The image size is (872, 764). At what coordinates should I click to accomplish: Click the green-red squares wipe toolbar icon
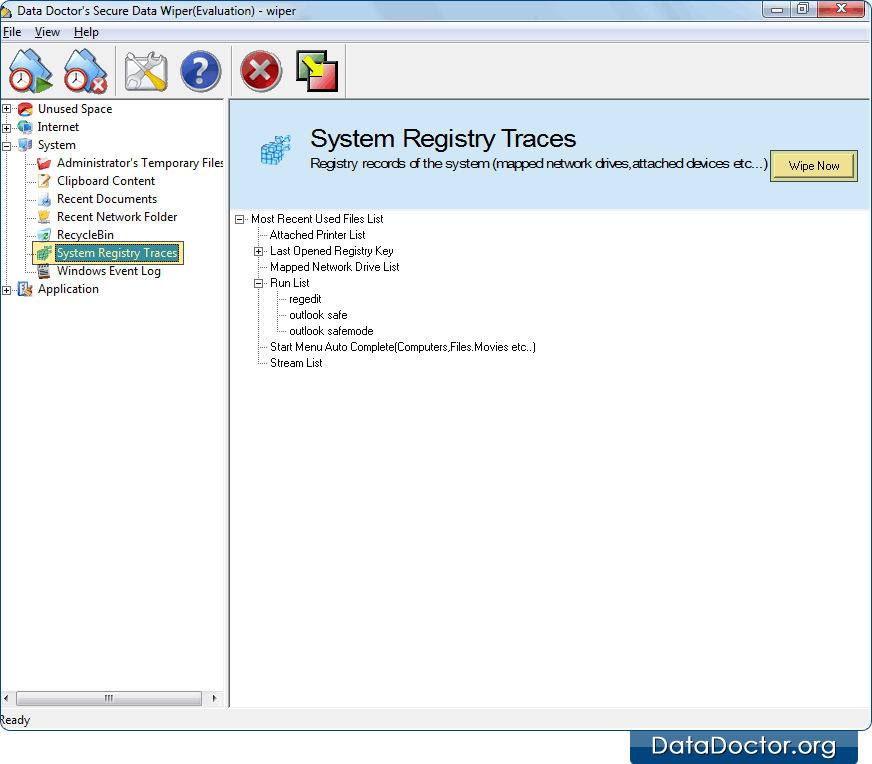click(317, 71)
